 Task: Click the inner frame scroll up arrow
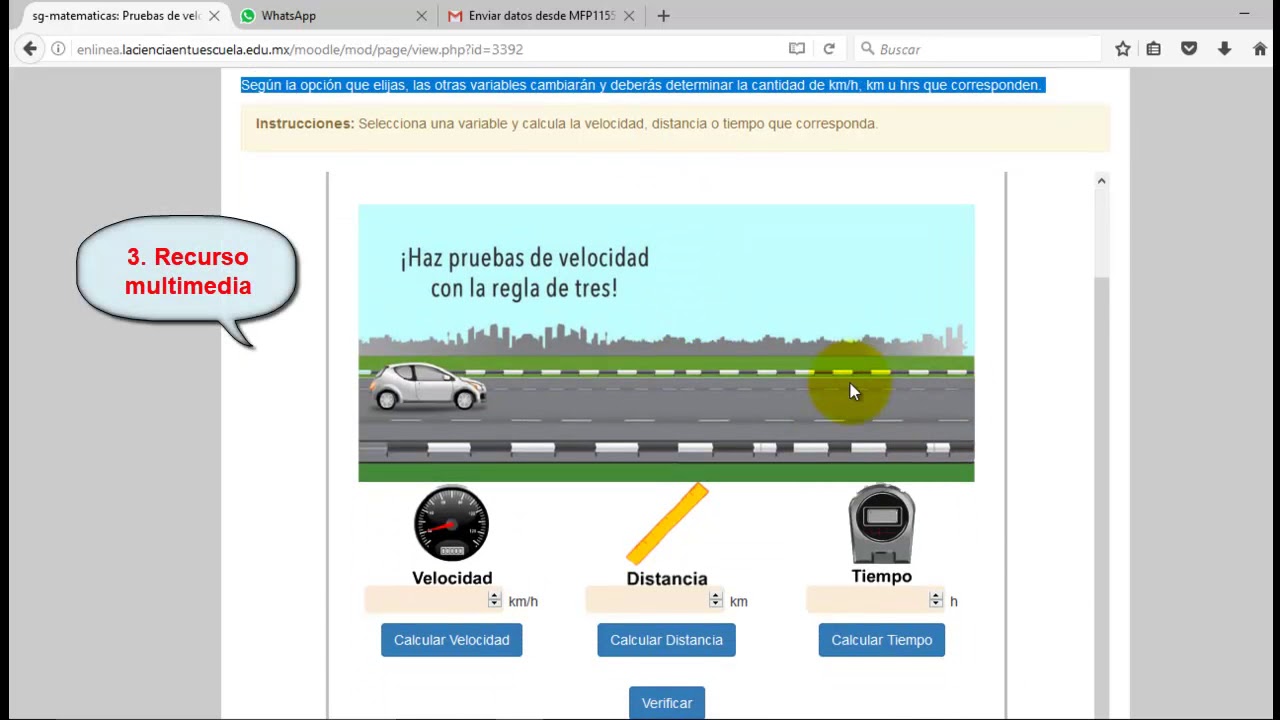pyautogui.click(x=1101, y=181)
